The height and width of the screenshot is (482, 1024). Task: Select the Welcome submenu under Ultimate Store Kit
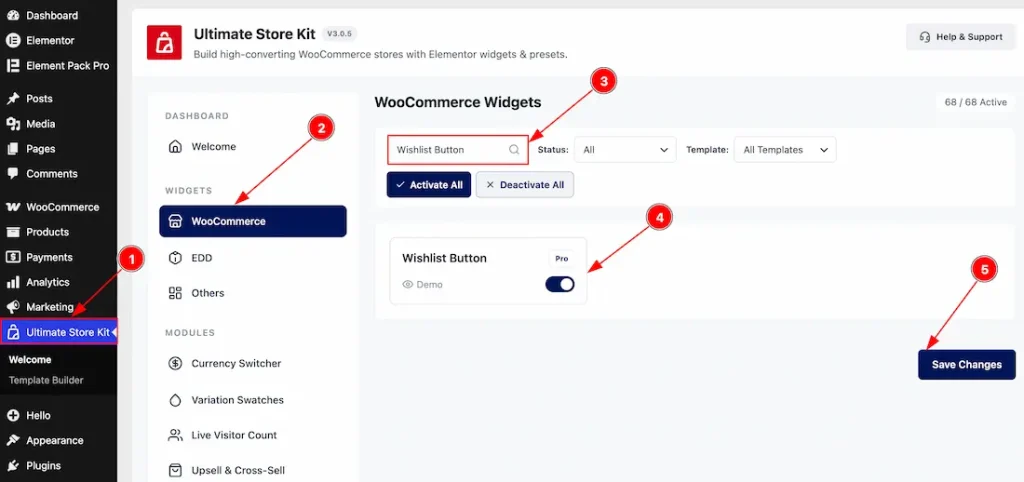pos(30,359)
